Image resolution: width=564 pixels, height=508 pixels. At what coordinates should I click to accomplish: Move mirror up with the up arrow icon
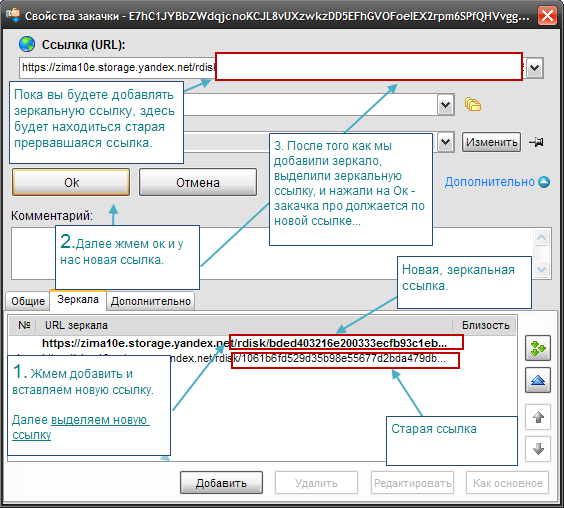coord(538,417)
